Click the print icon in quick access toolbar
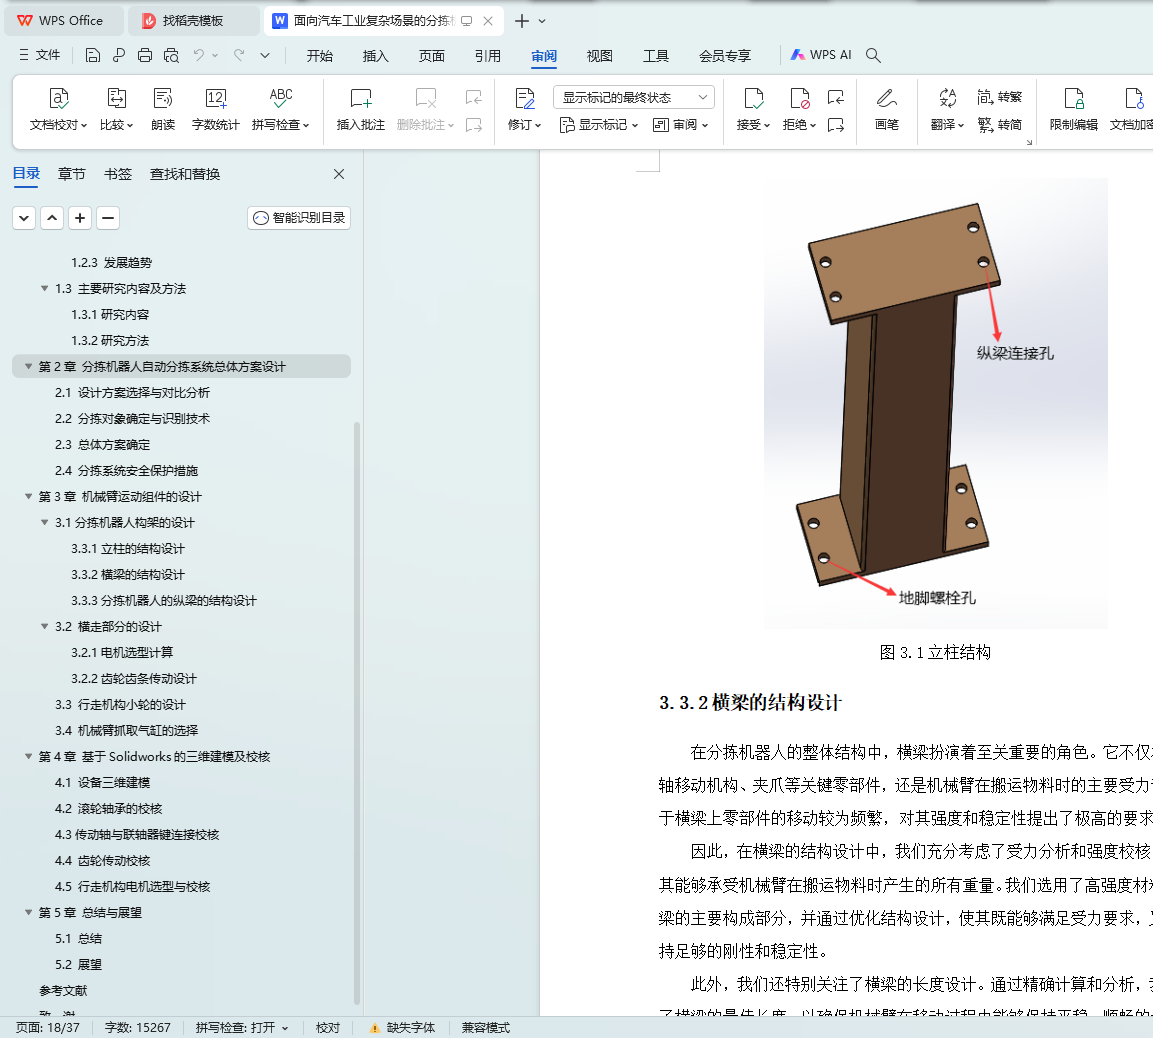Screen dimensions: 1153x1038 [x=145, y=55]
